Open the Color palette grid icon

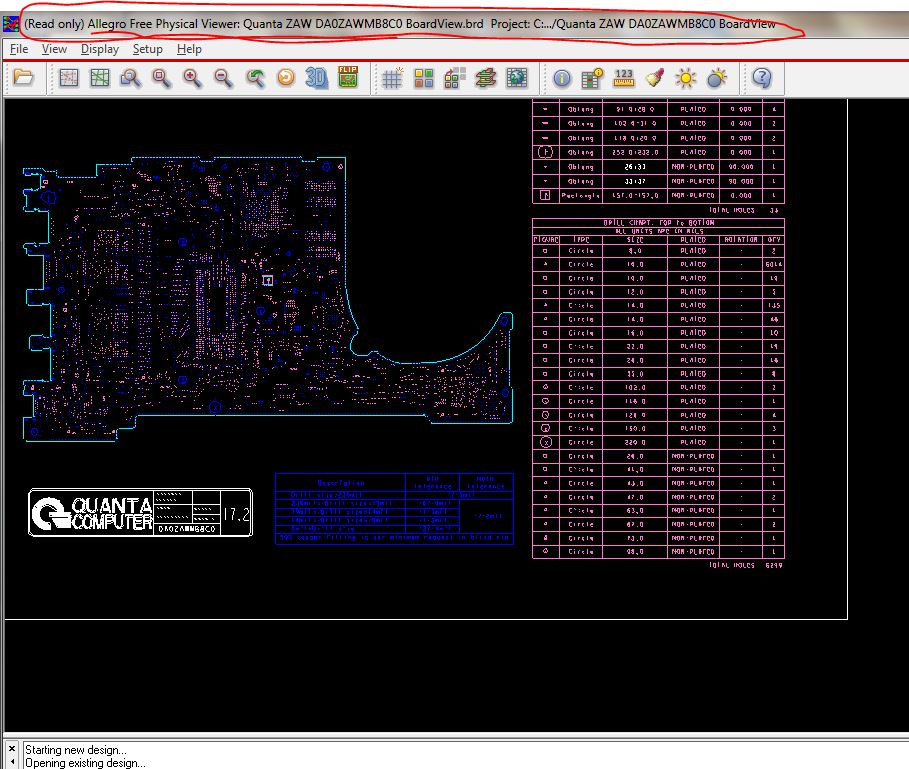[424, 77]
